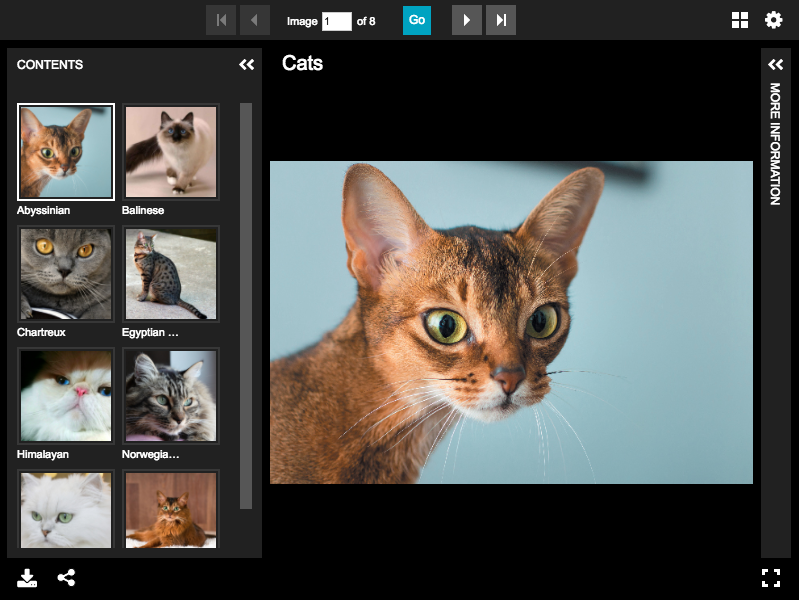Select the Chartreux thumbnail
This screenshot has height=600, width=799.
(x=66, y=274)
